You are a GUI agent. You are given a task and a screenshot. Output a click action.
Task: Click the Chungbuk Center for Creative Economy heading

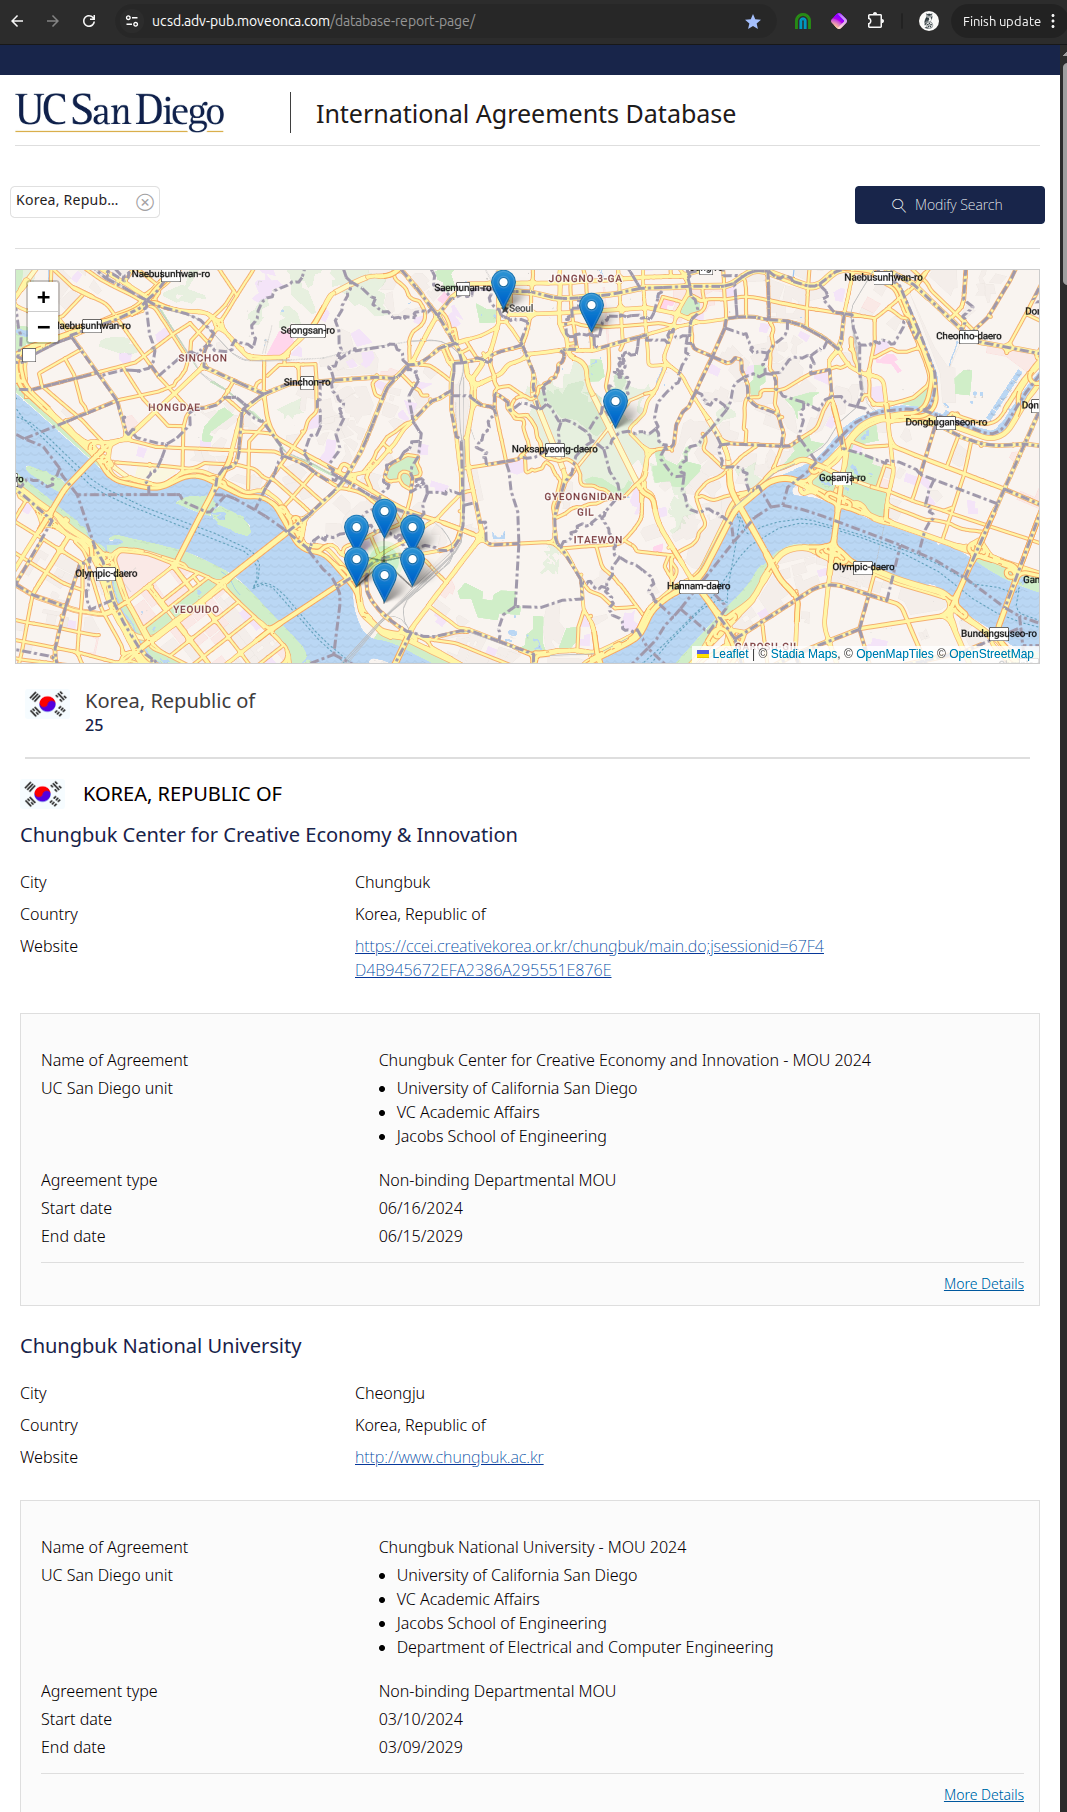pos(269,835)
